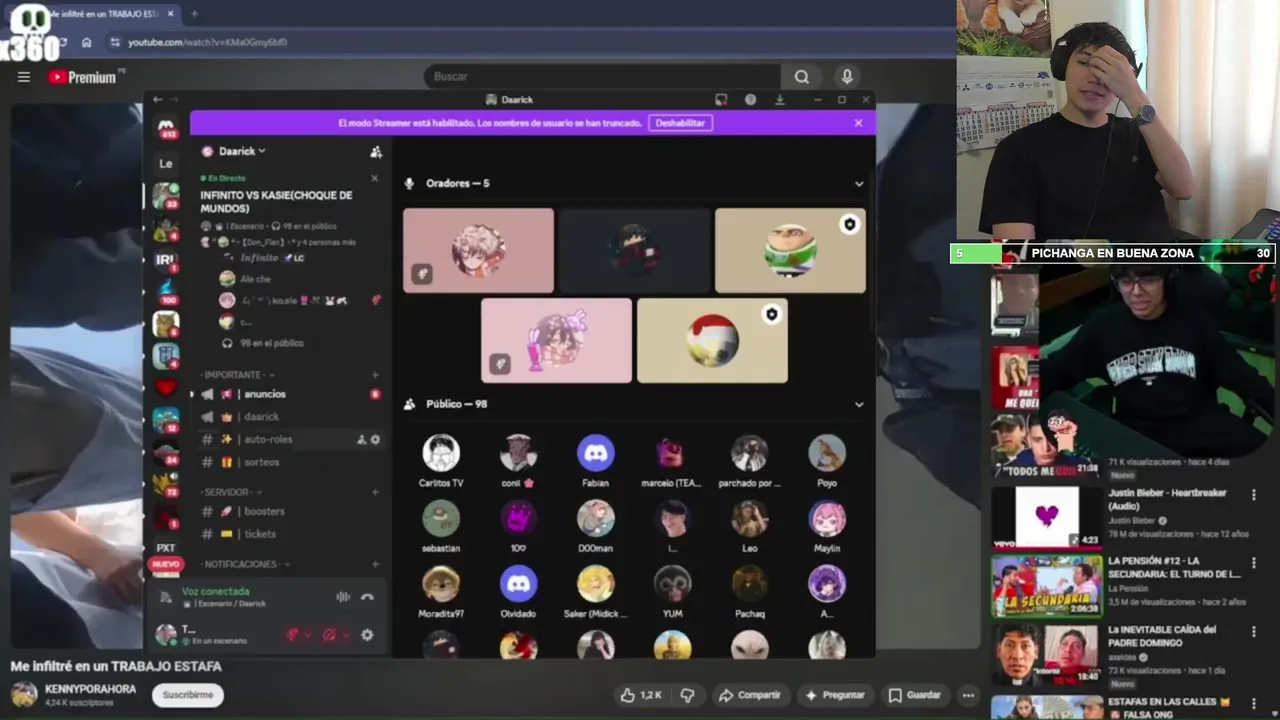Open the red heart server icon in Discord

166,388
